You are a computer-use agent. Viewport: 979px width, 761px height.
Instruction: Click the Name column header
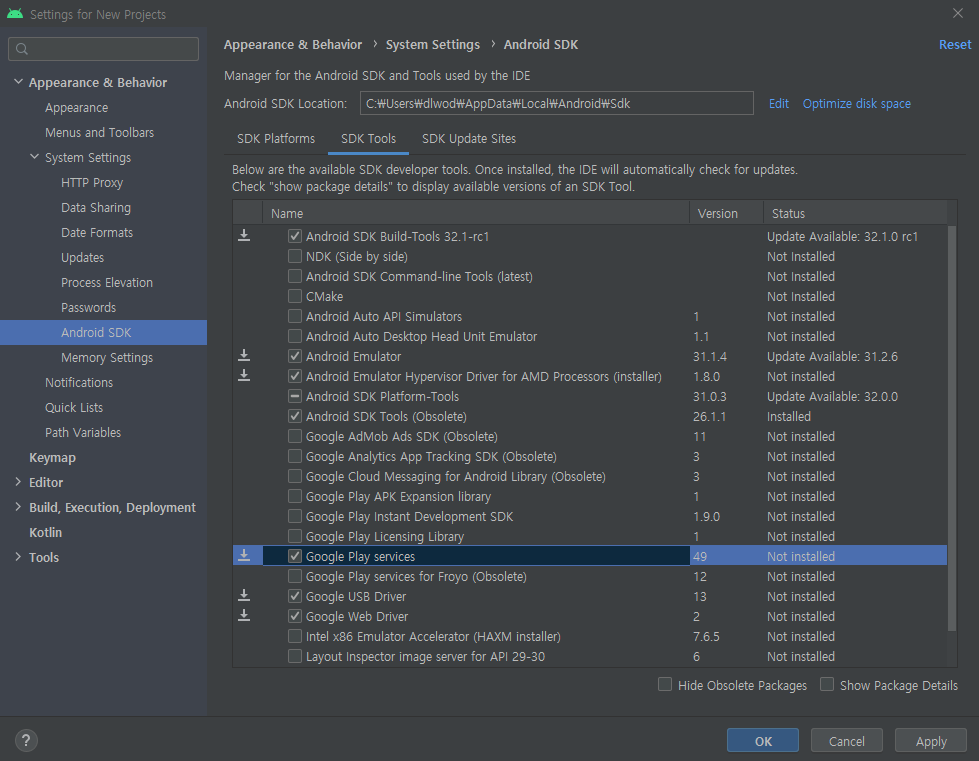coord(476,213)
